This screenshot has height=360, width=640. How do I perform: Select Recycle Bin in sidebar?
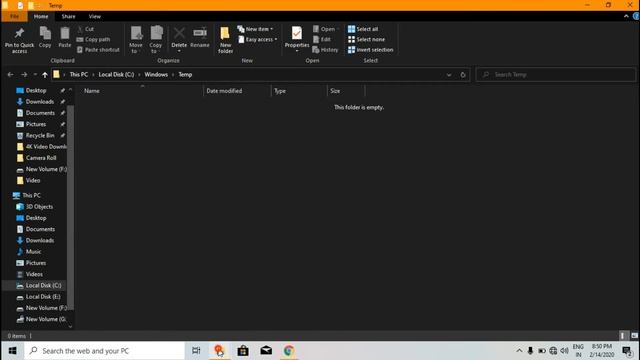[x=40, y=136]
